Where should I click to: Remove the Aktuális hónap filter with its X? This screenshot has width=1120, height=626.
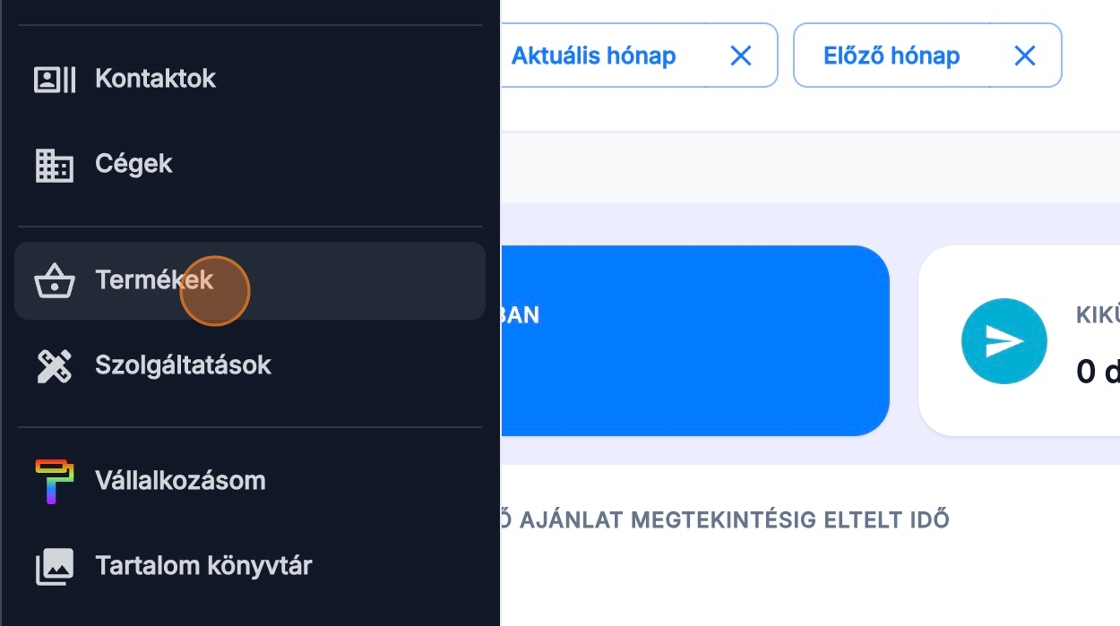pos(741,56)
